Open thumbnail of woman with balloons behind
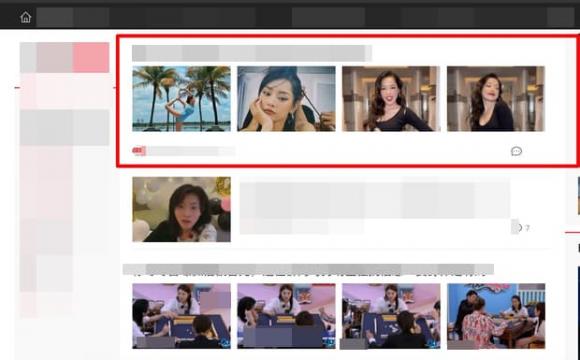This screenshot has height=360, width=580. [x=181, y=209]
